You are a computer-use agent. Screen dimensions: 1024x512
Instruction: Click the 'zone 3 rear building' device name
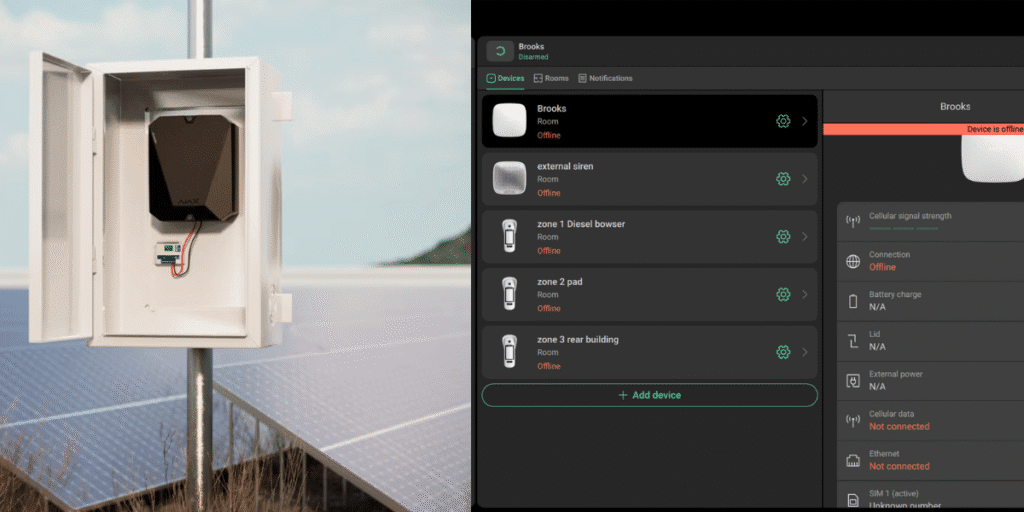click(x=578, y=340)
